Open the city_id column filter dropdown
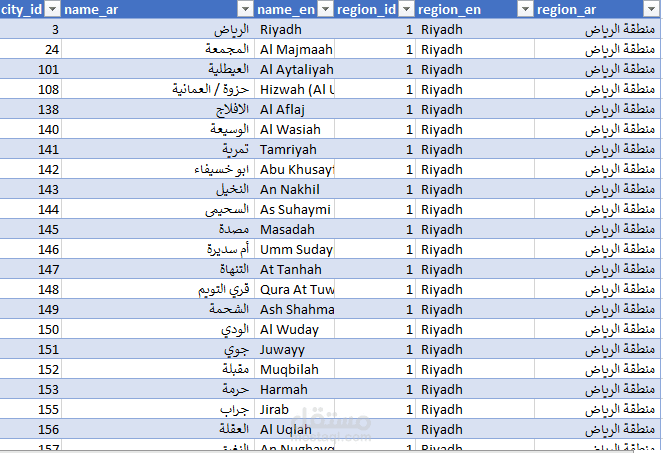The height and width of the screenshot is (453, 663). point(52,9)
